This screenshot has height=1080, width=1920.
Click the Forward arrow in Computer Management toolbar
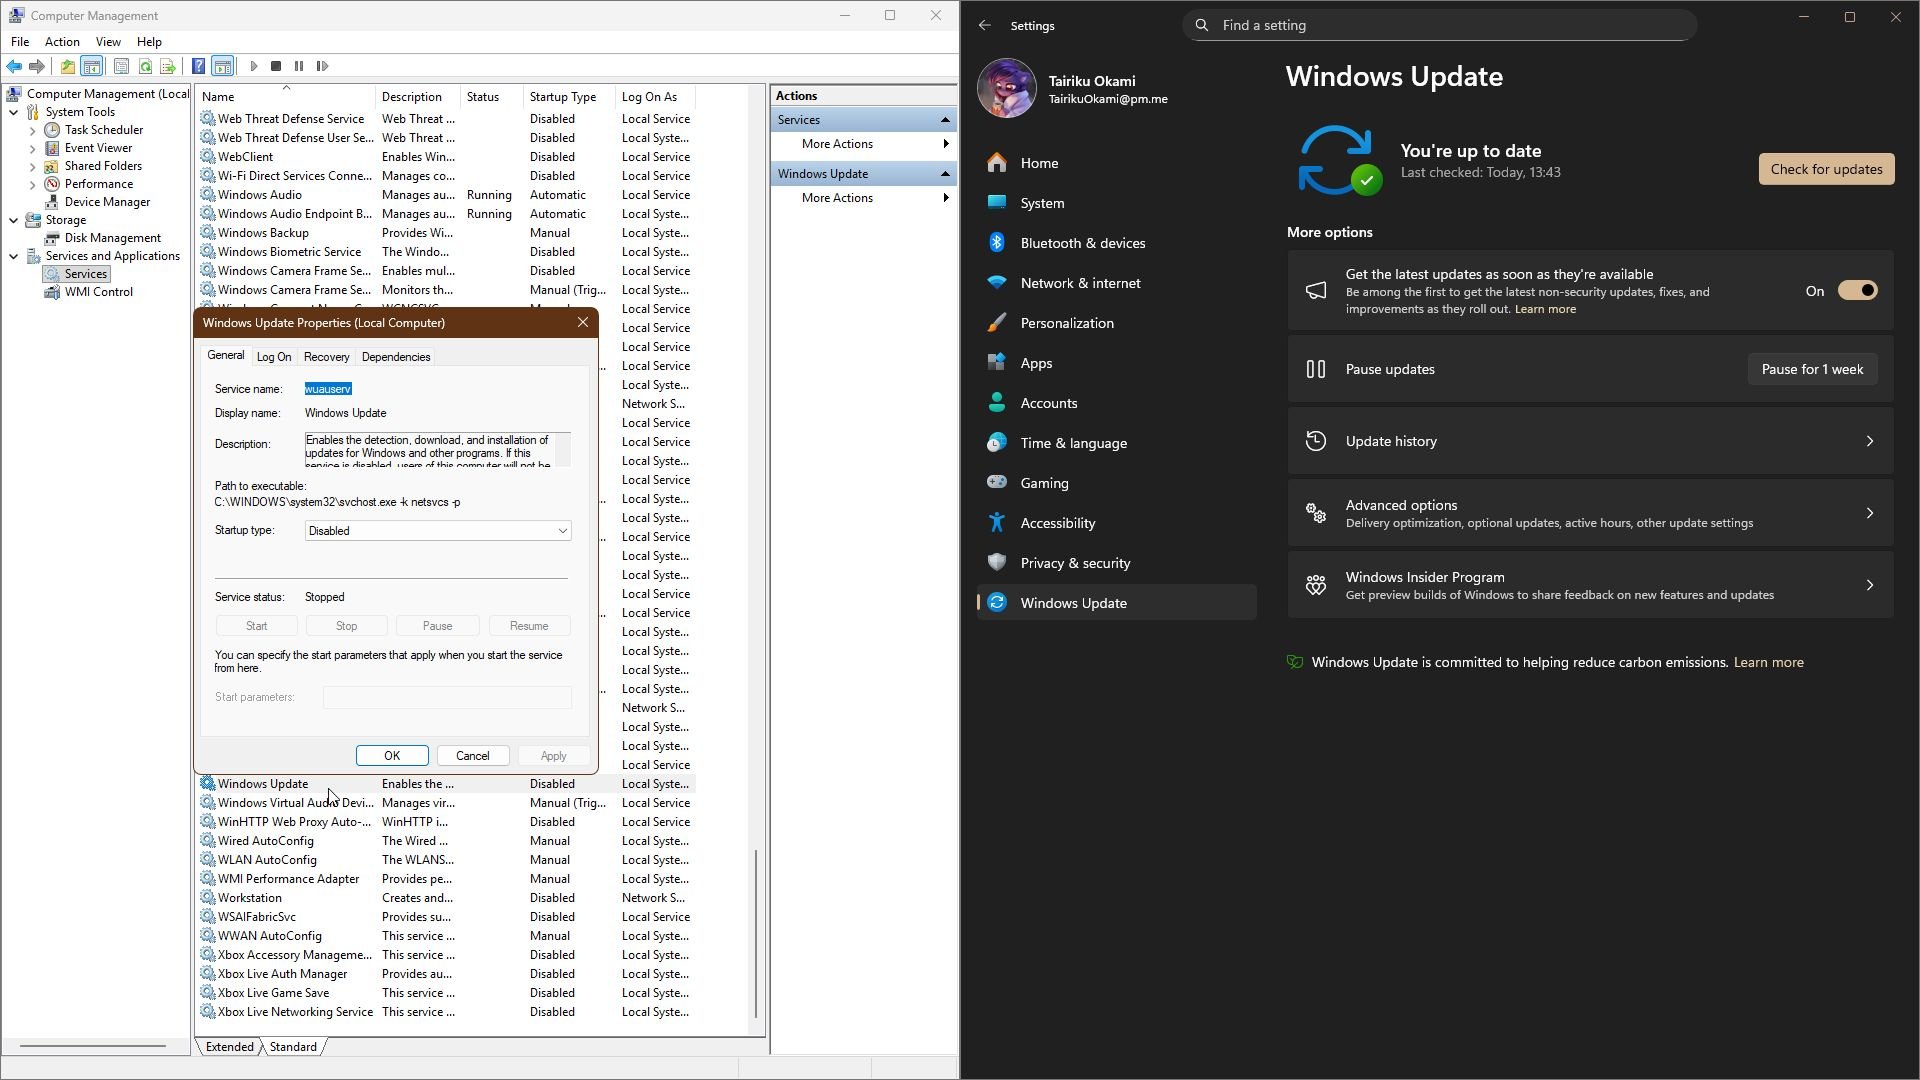[37, 66]
